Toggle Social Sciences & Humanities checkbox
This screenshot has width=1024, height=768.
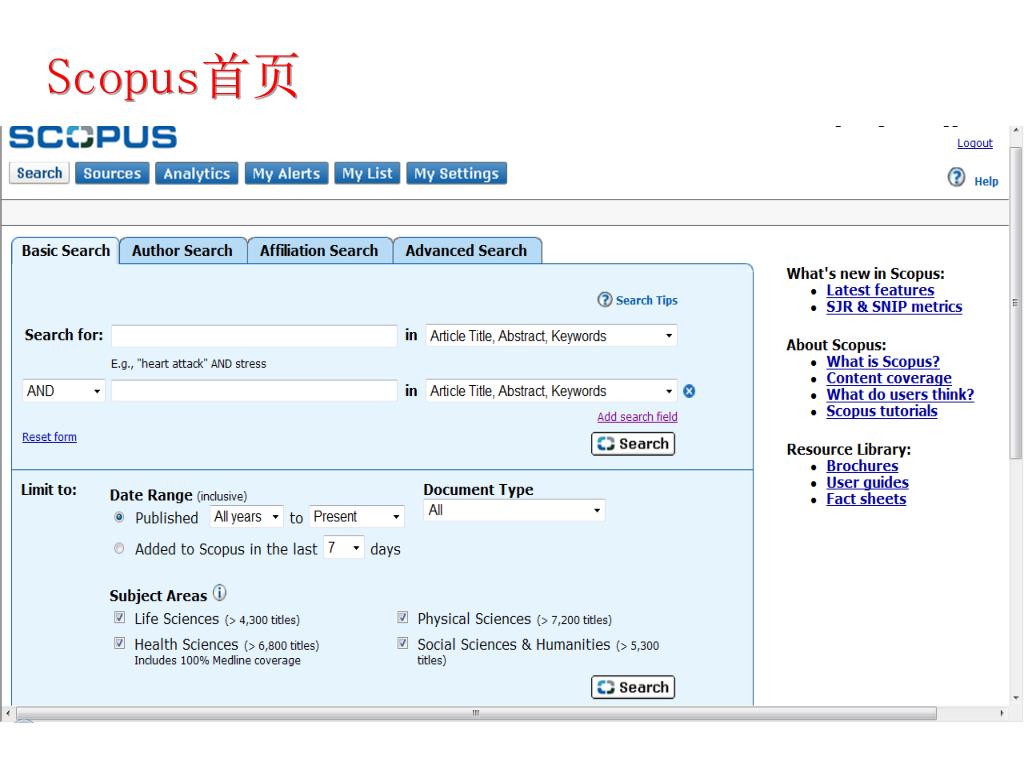click(x=403, y=643)
